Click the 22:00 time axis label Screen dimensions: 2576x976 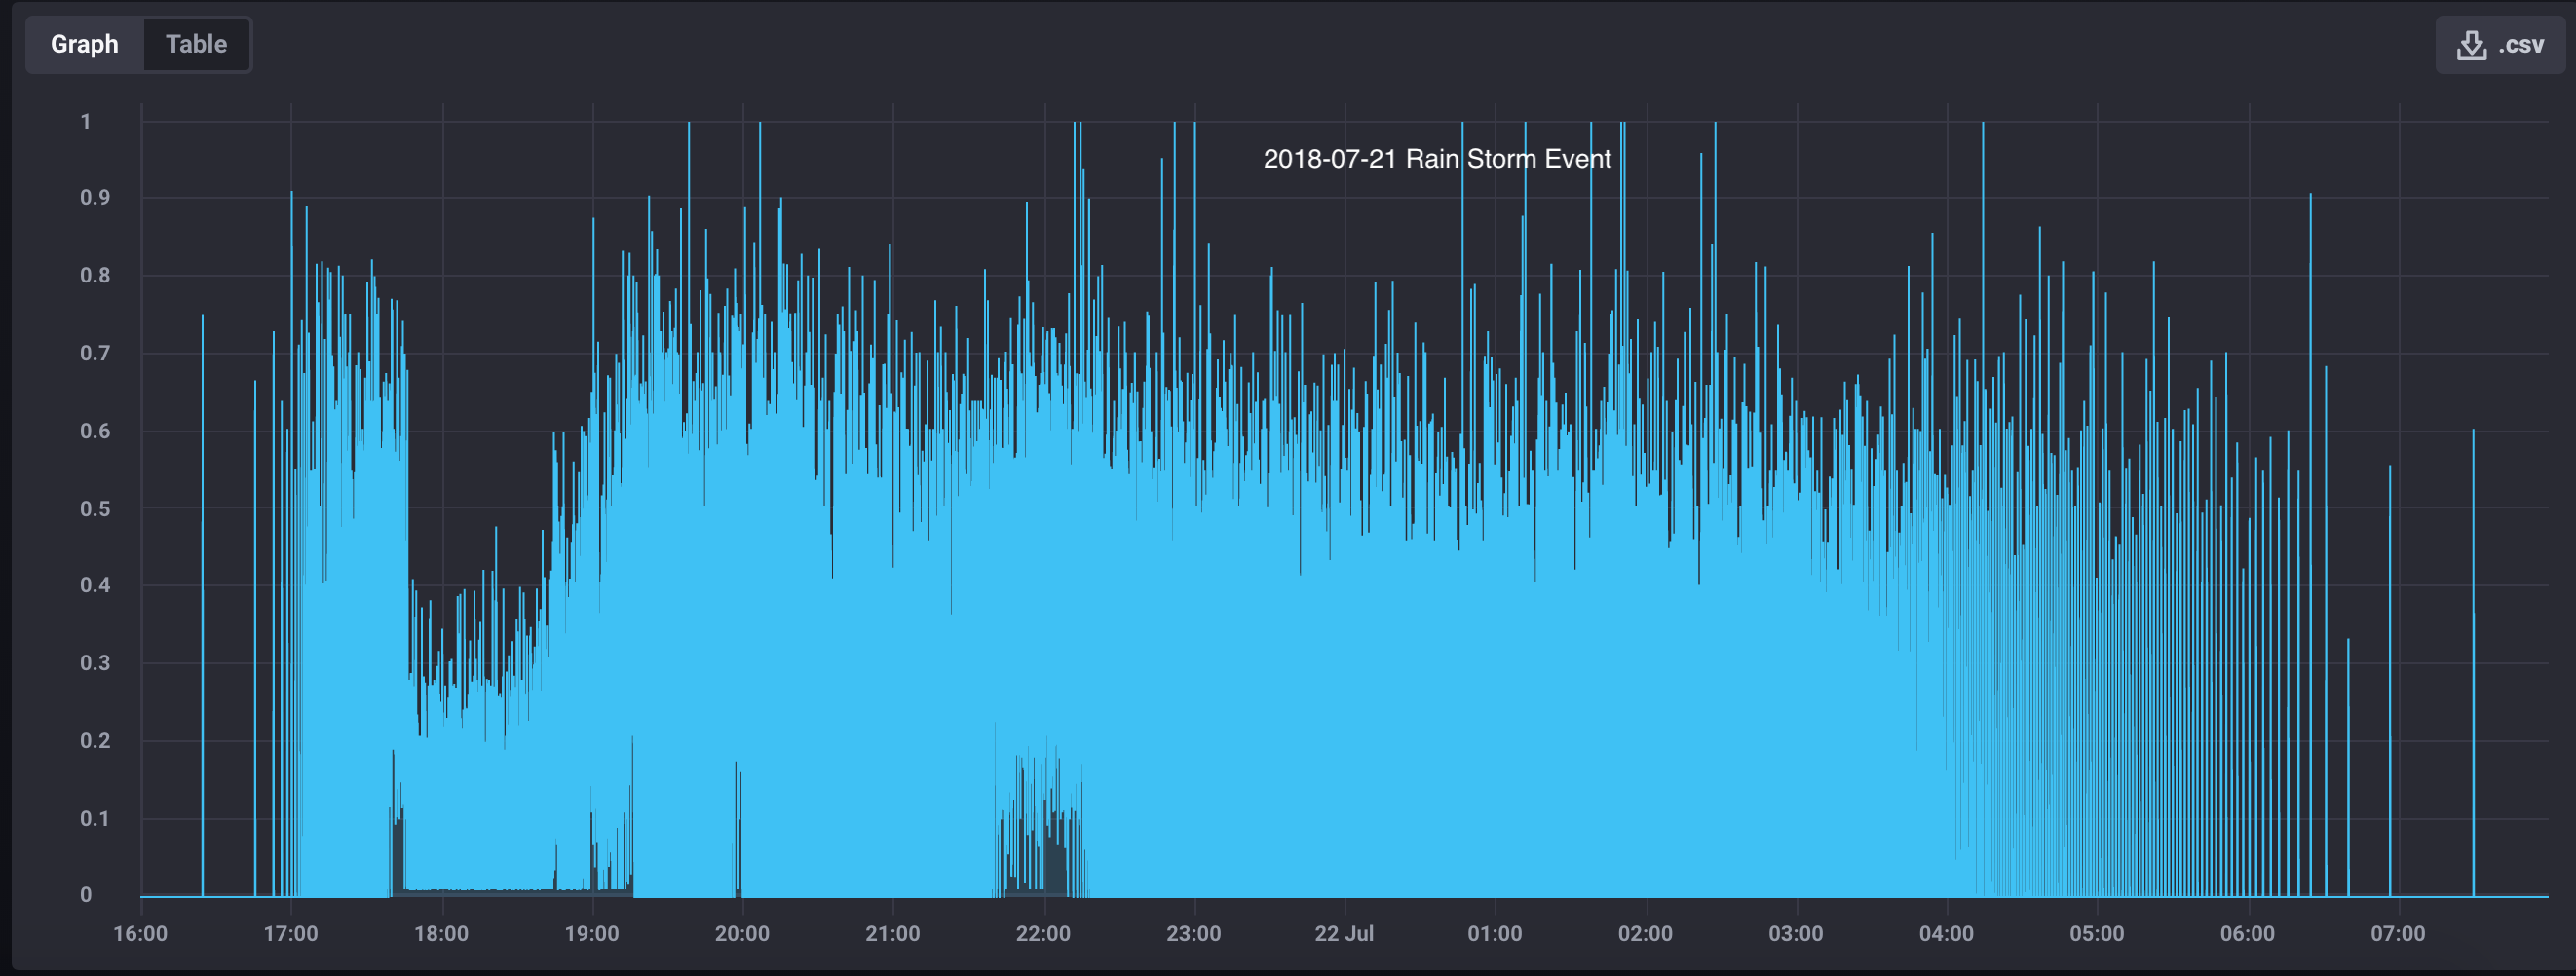pos(1044,934)
